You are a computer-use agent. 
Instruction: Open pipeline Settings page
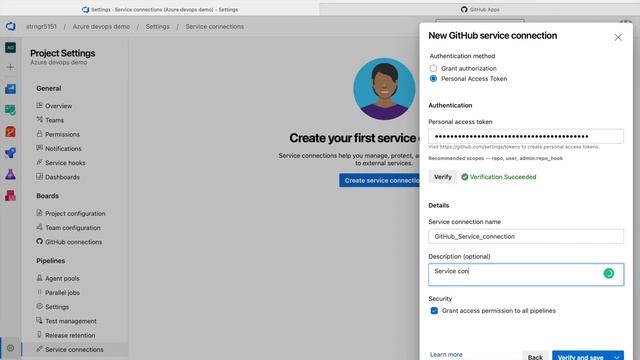coord(57,307)
